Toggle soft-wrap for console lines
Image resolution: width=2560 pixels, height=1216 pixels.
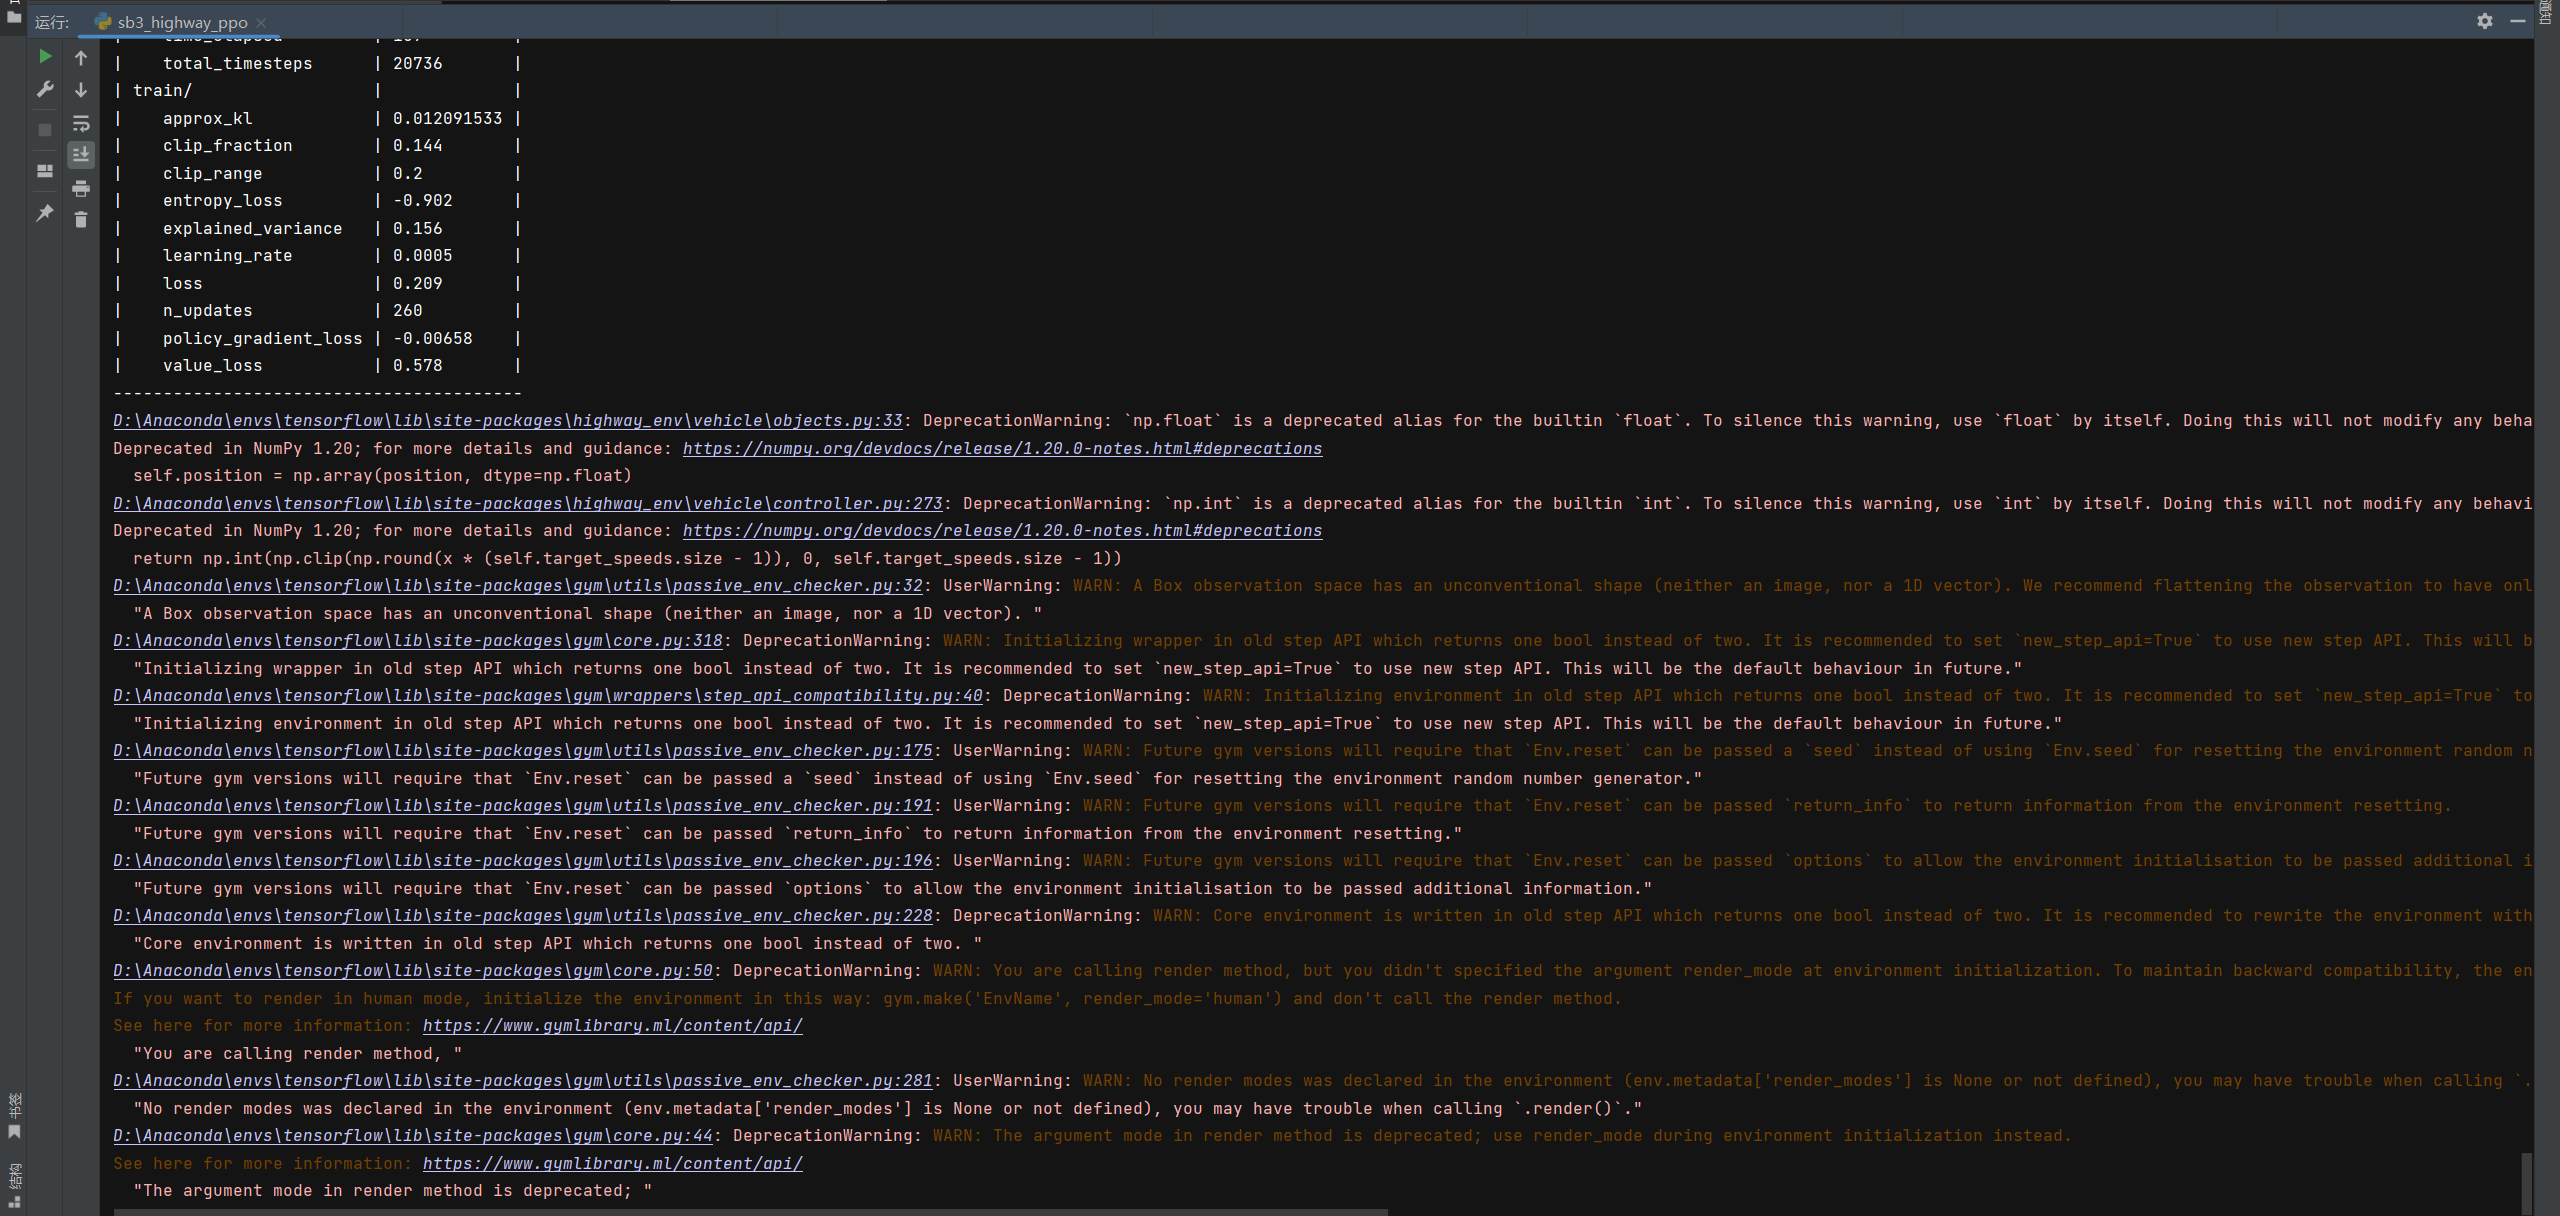point(81,124)
